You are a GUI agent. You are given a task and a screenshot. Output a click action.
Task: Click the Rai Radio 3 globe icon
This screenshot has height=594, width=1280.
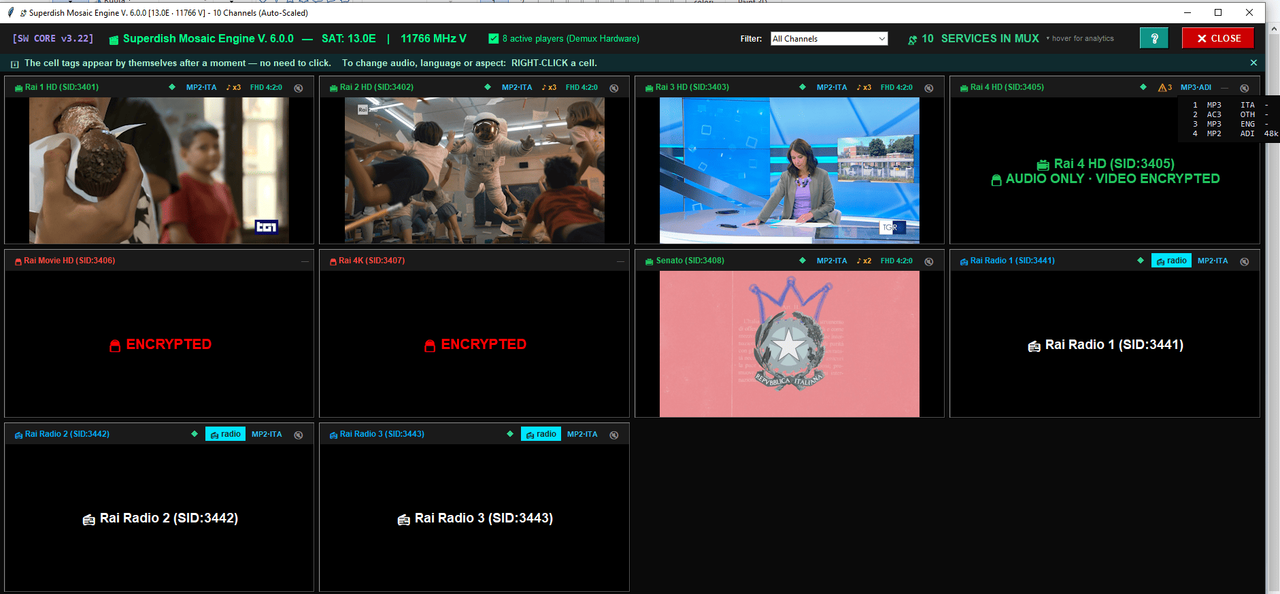click(x=614, y=435)
